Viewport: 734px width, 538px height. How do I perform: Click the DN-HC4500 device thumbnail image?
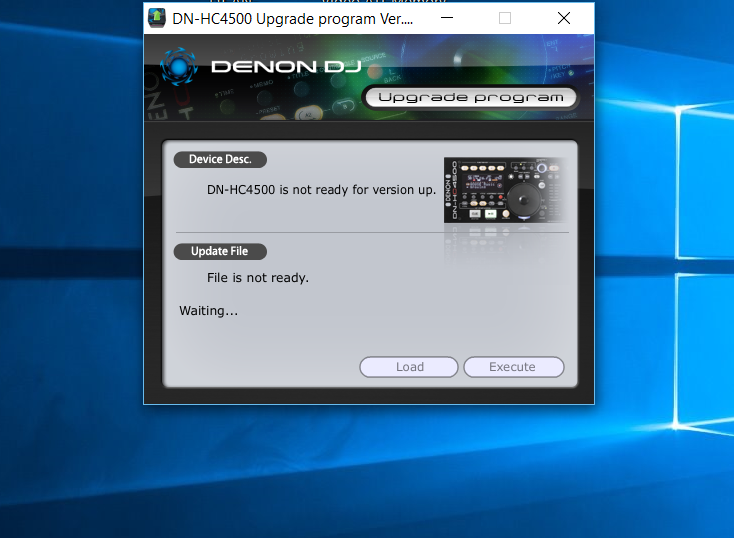pyautogui.click(x=505, y=190)
